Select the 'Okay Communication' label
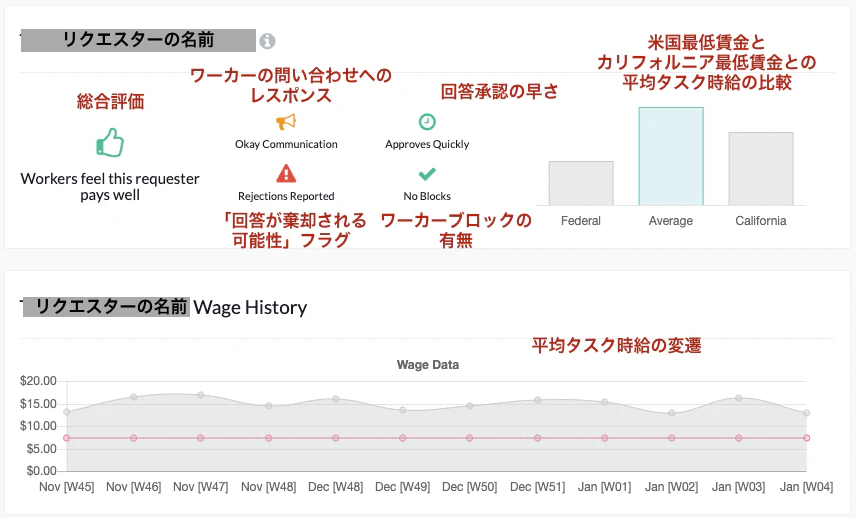The height and width of the screenshot is (518, 856). [x=286, y=144]
